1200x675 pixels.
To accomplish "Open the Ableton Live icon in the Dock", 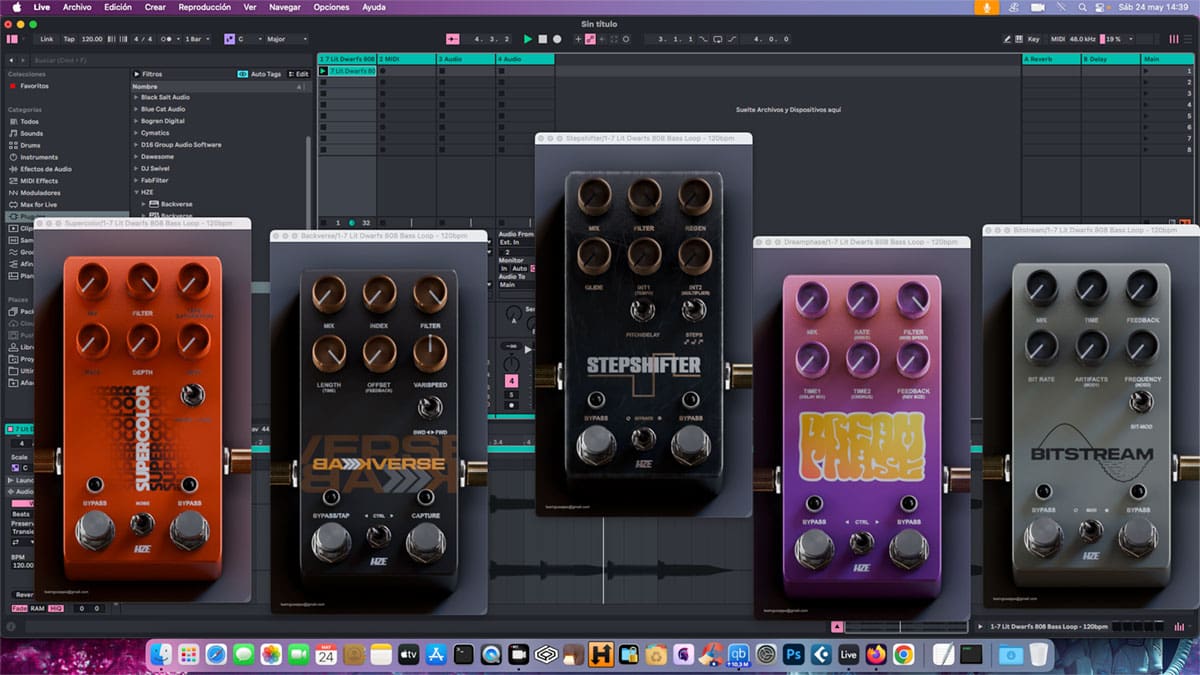I will tap(848, 654).
